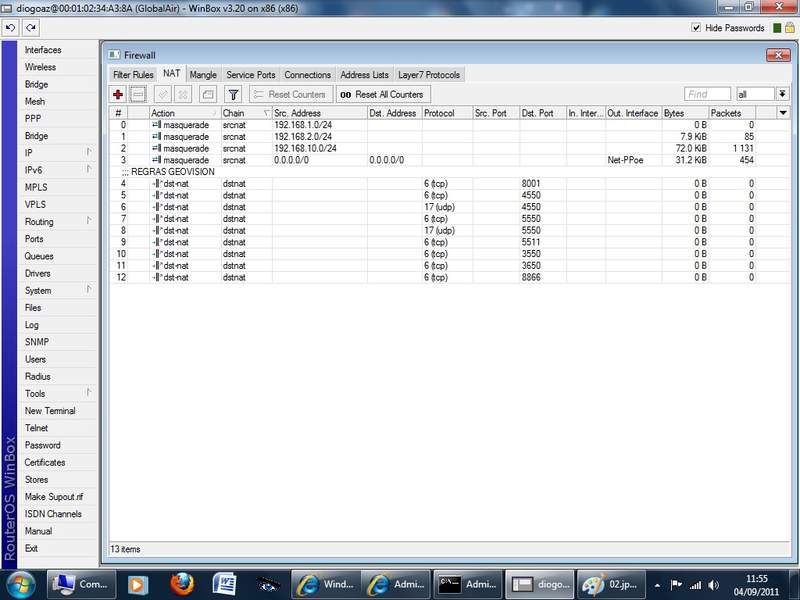800x600 pixels.
Task: Open the 'all' filter dropdown arrow
Action: tap(782, 94)
